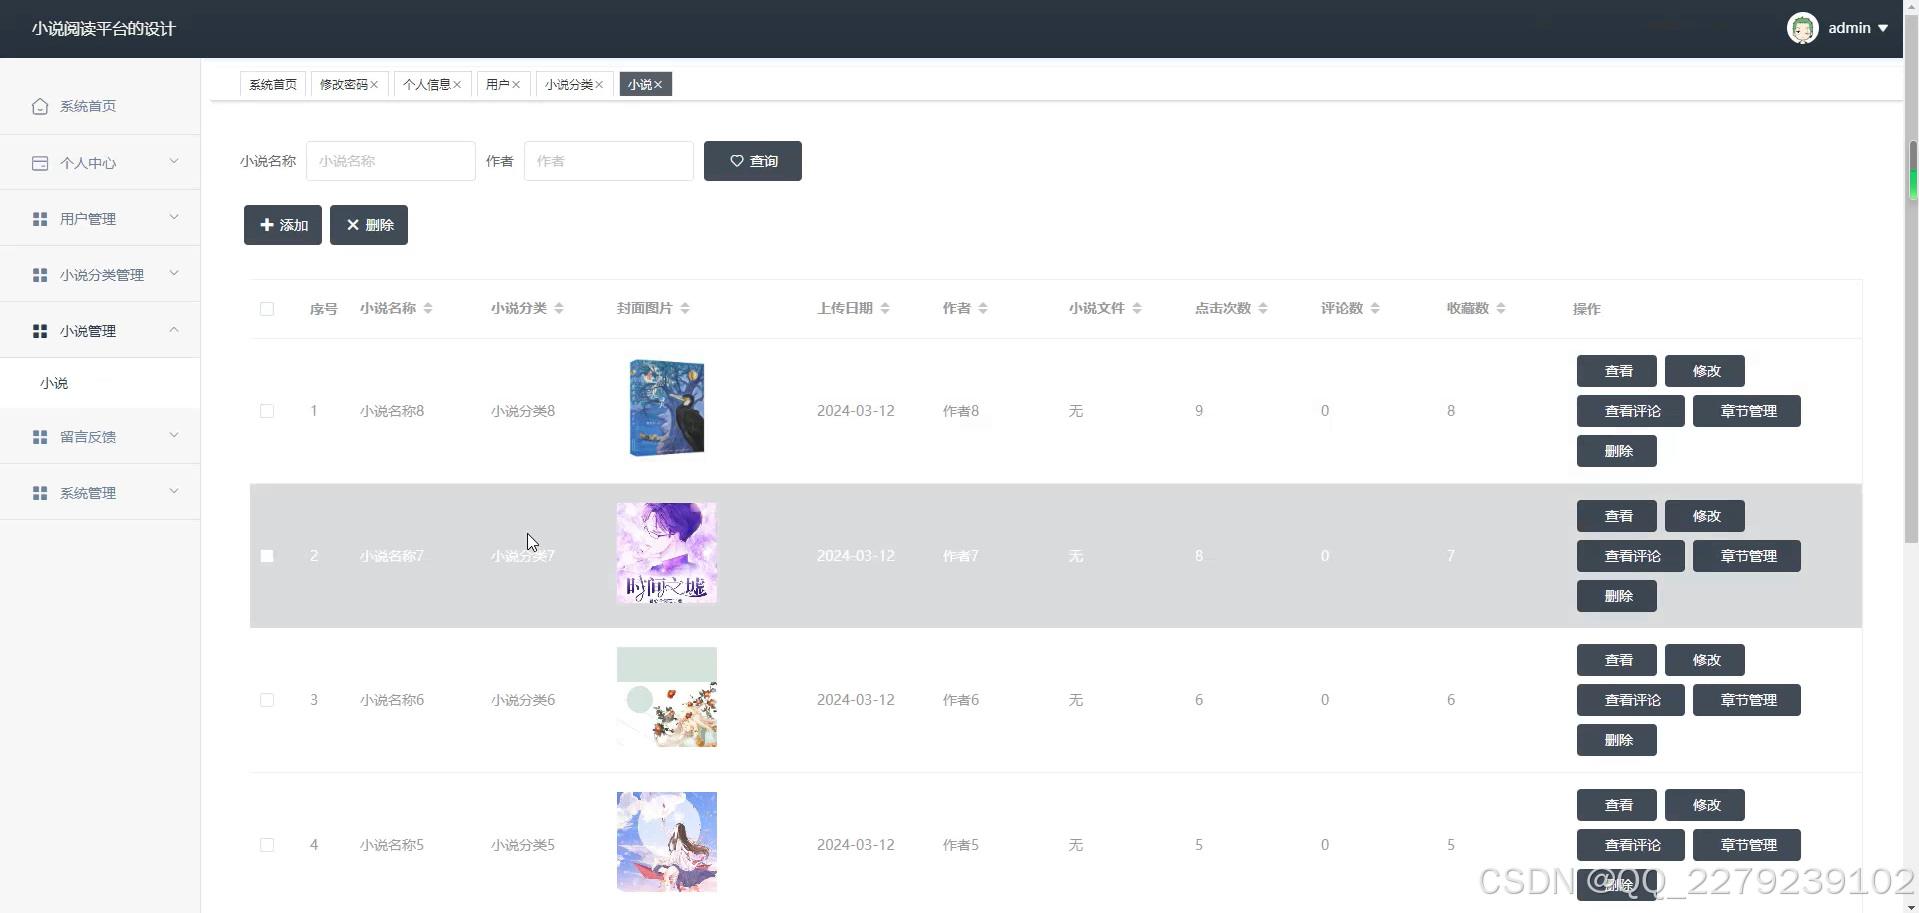Click the 章节管理 button for 小说名称6
1919x913 pixels.
coord(1746,700)
